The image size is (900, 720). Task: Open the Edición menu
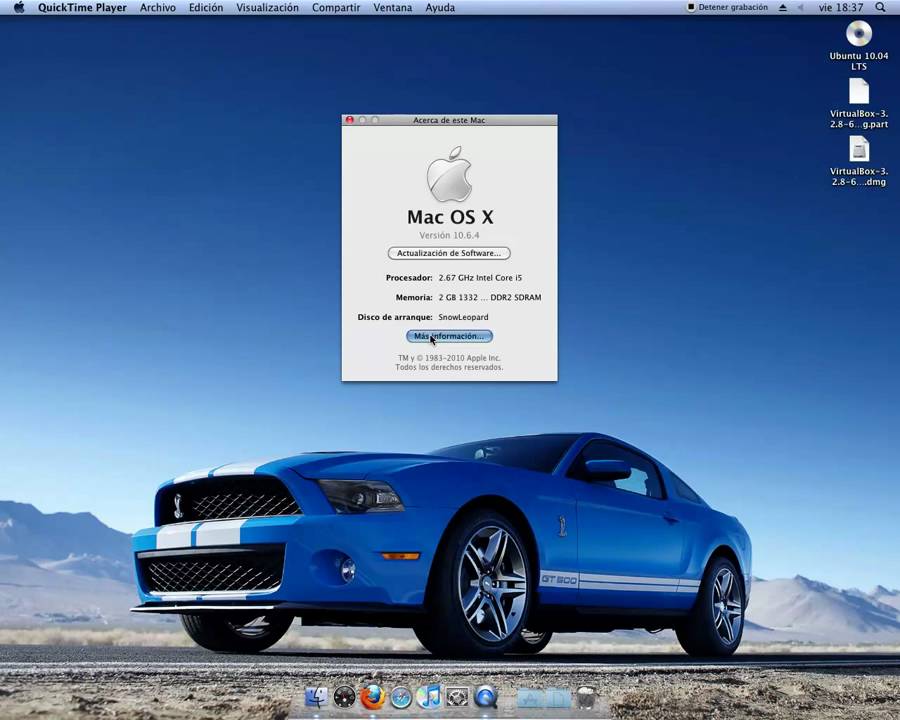[206, 7]
